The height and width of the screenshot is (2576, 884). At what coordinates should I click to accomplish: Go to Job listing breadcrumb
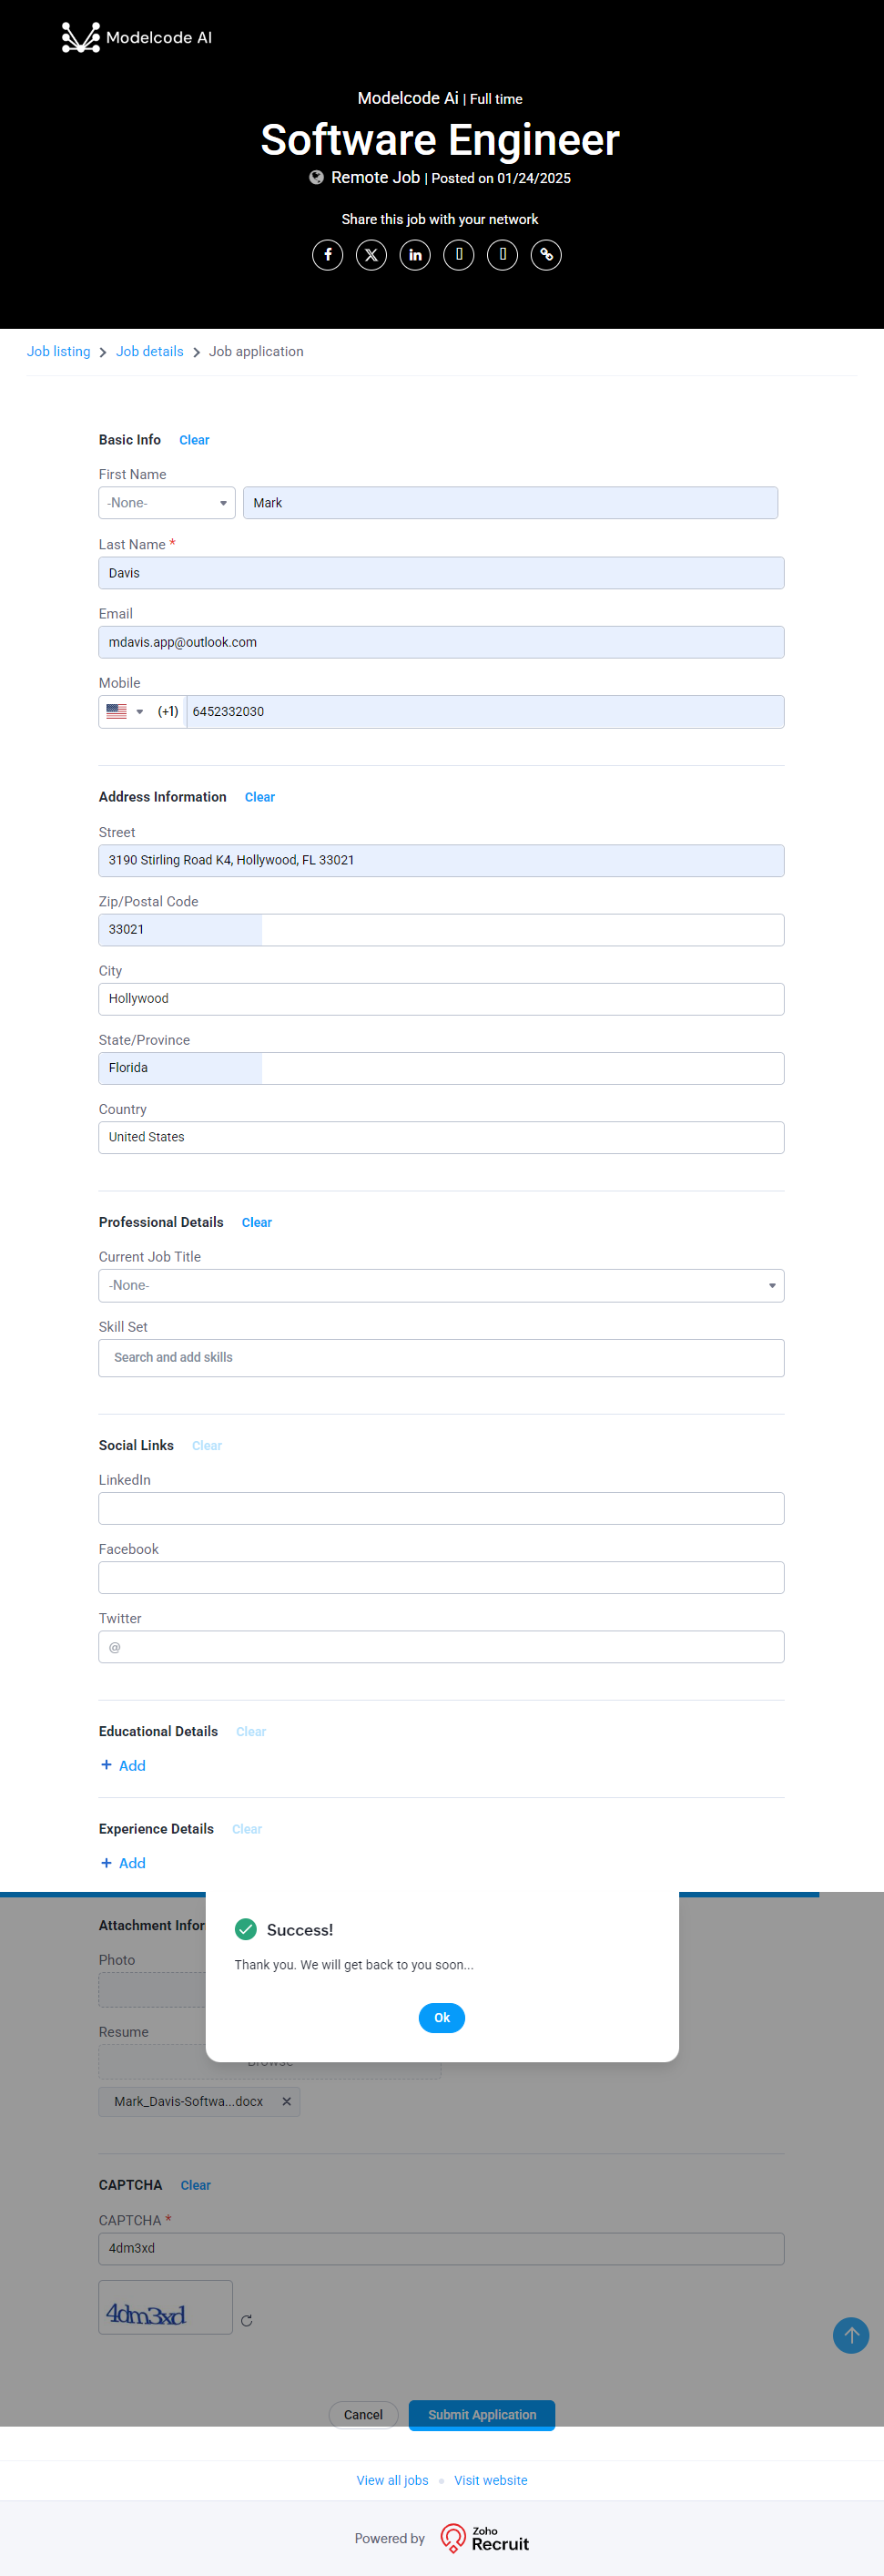58,352
